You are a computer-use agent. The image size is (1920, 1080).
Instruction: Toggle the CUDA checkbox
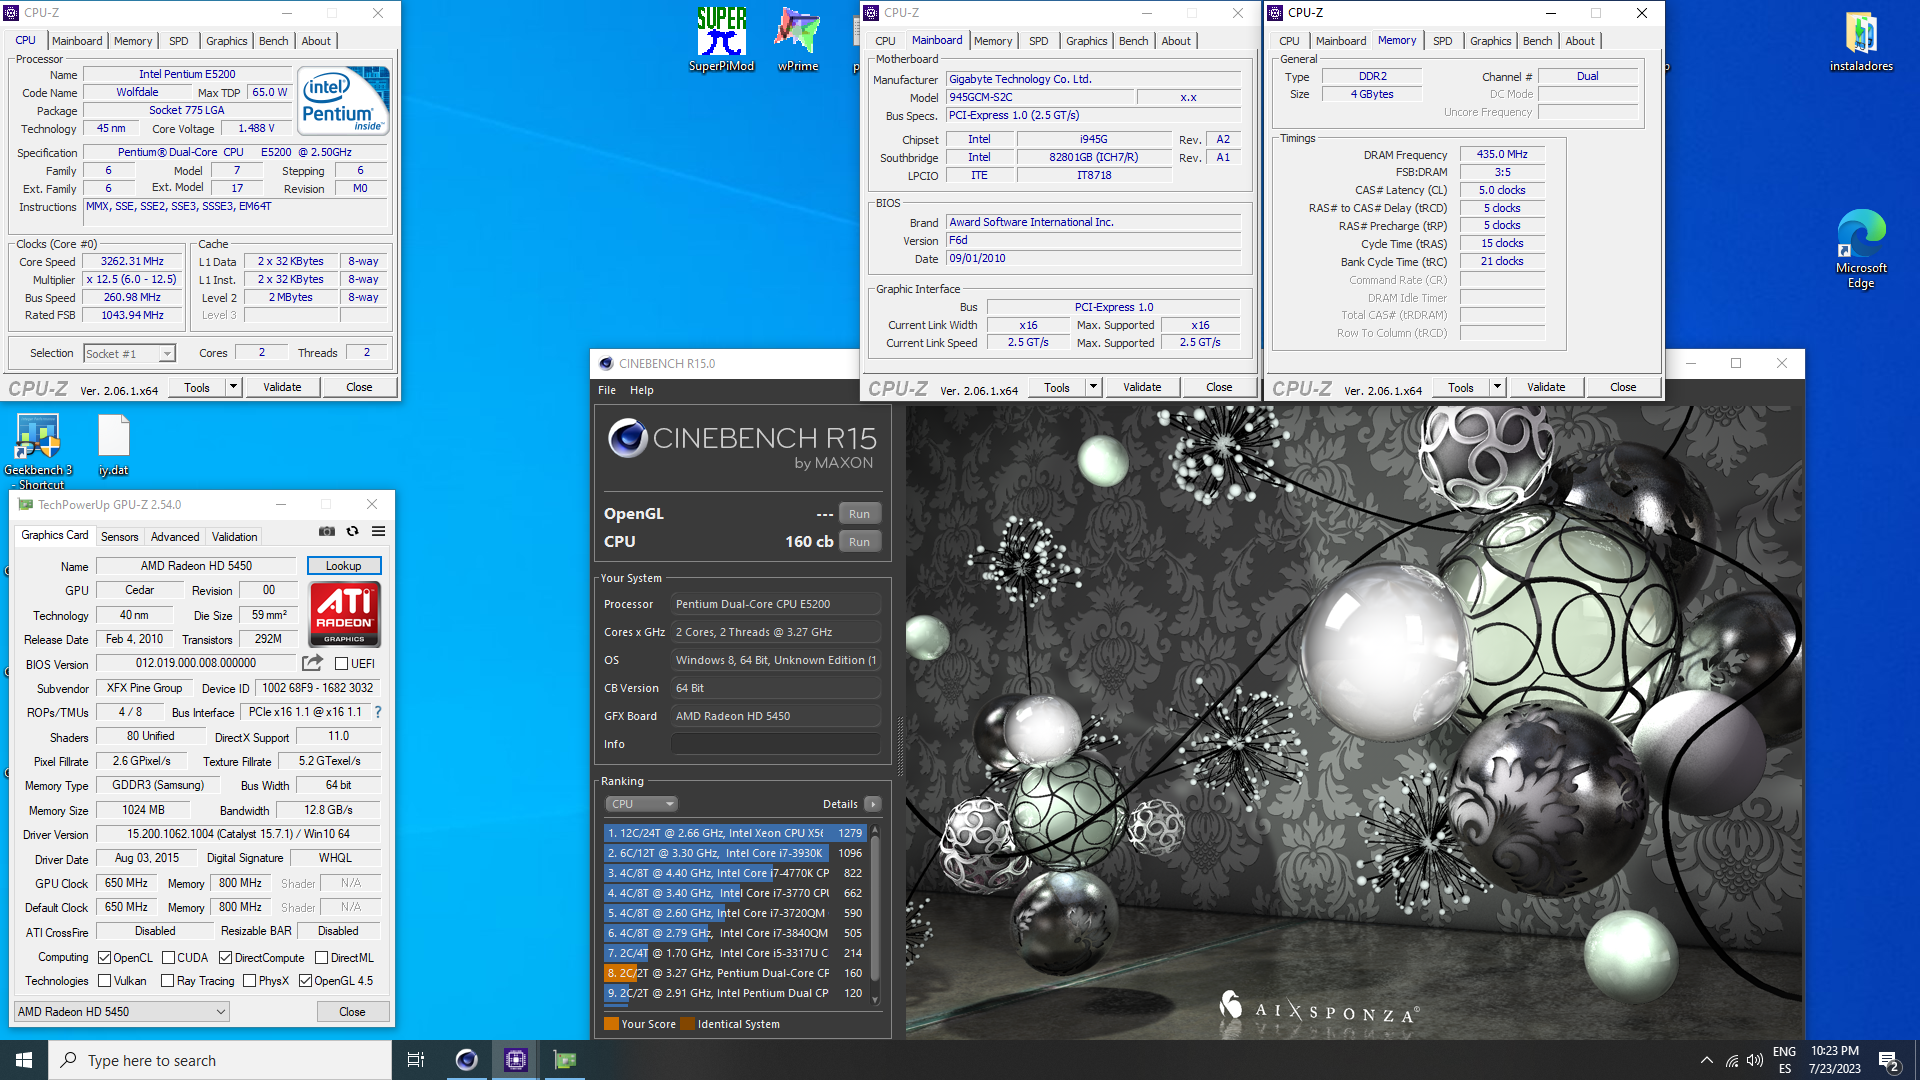tap(169, 958)
